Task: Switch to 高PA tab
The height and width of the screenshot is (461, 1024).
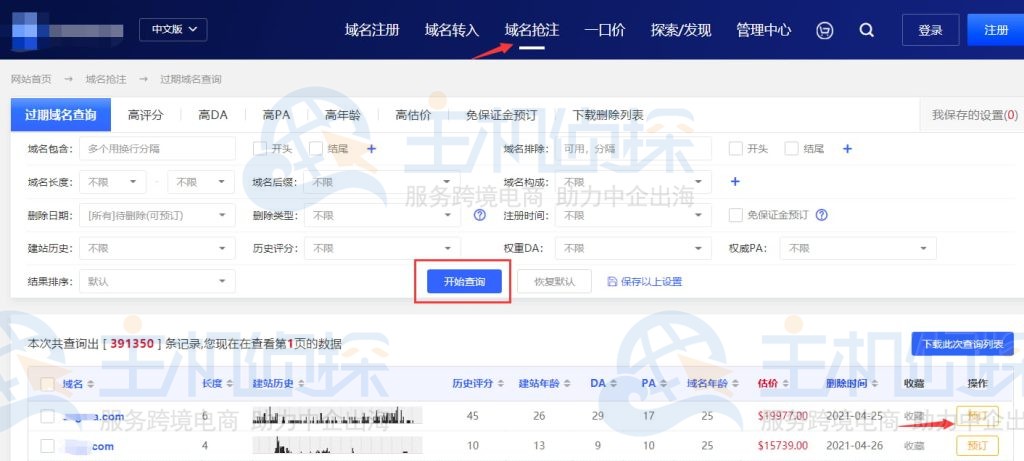Action: [276, 115]
